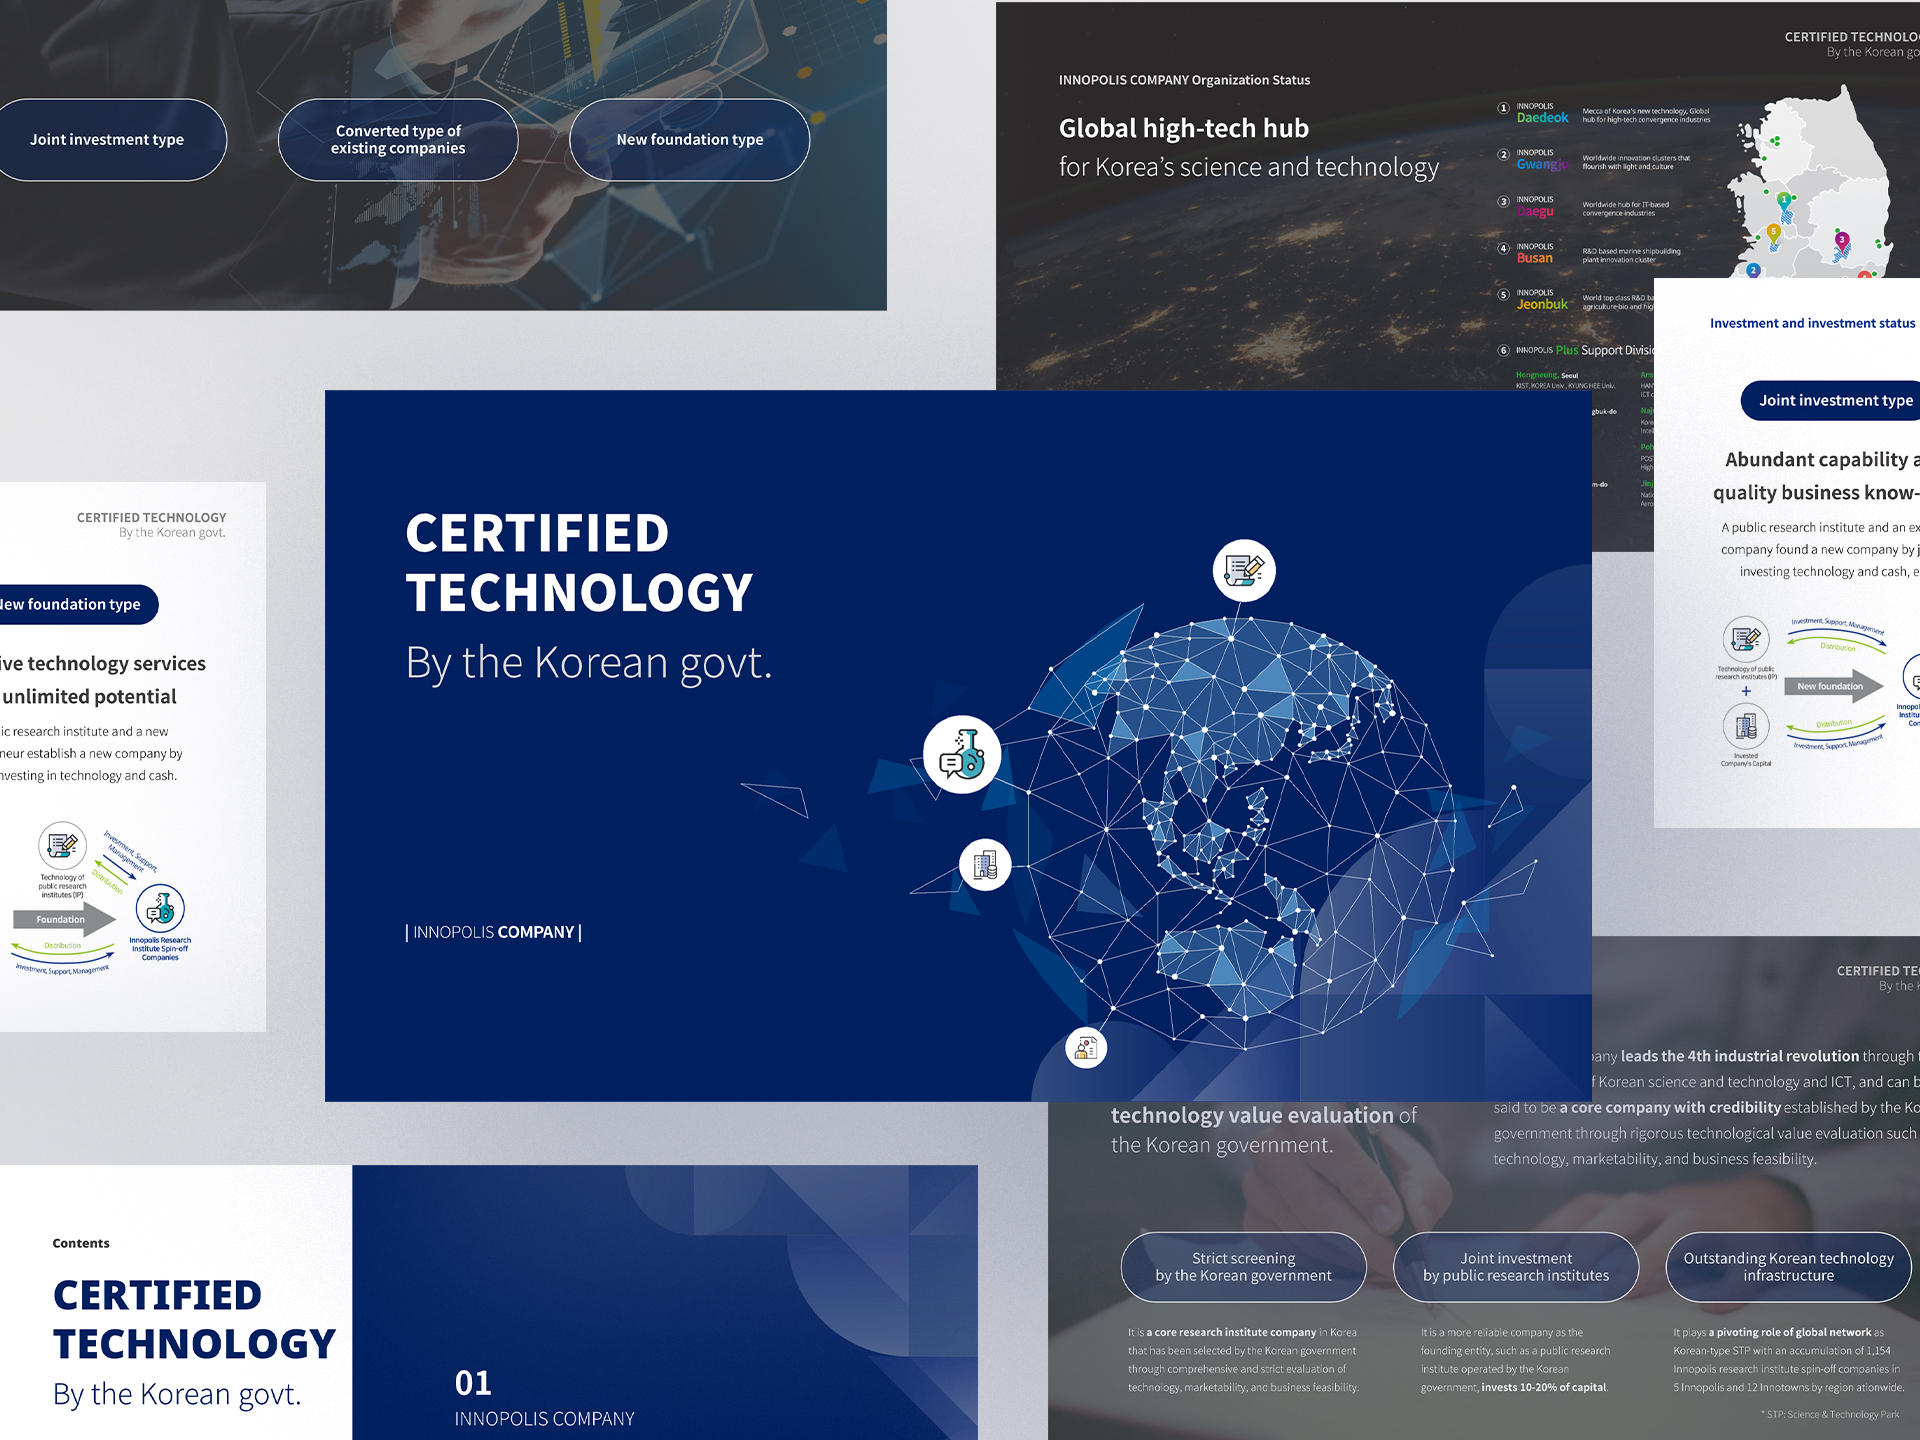Click the New foundation arrow in Investment slide
This screenshot has height=1440, width=1920.
1835,686
